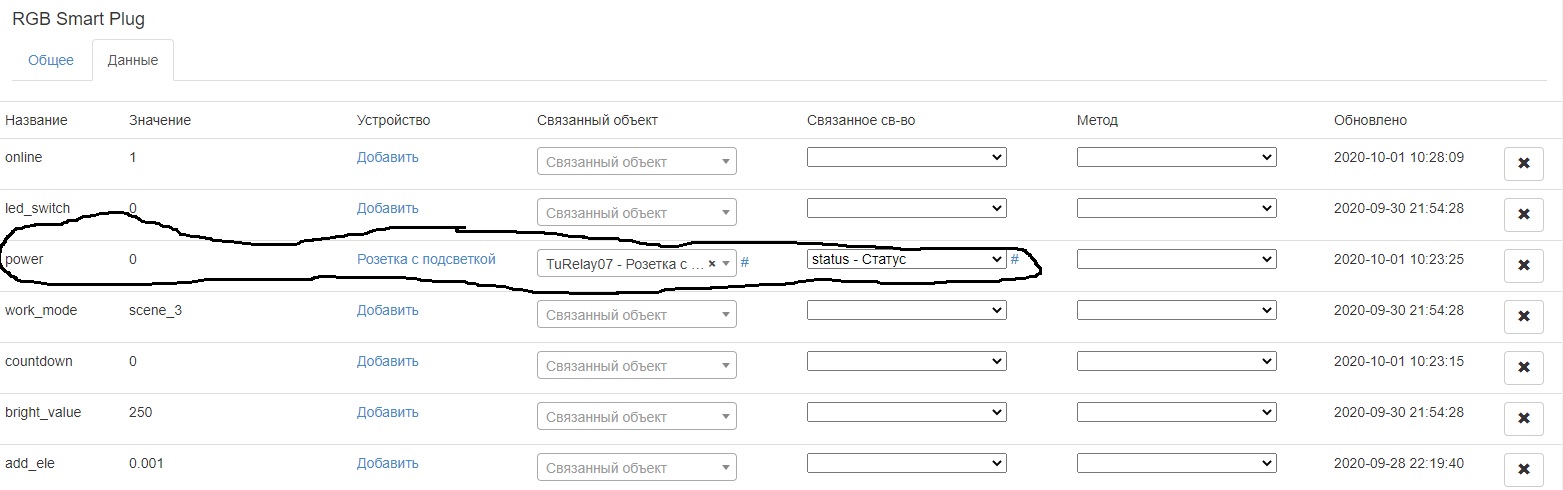Switch to the Общее tab
The height and width of the screenshot is (490, 1563).
pos(51,60)
